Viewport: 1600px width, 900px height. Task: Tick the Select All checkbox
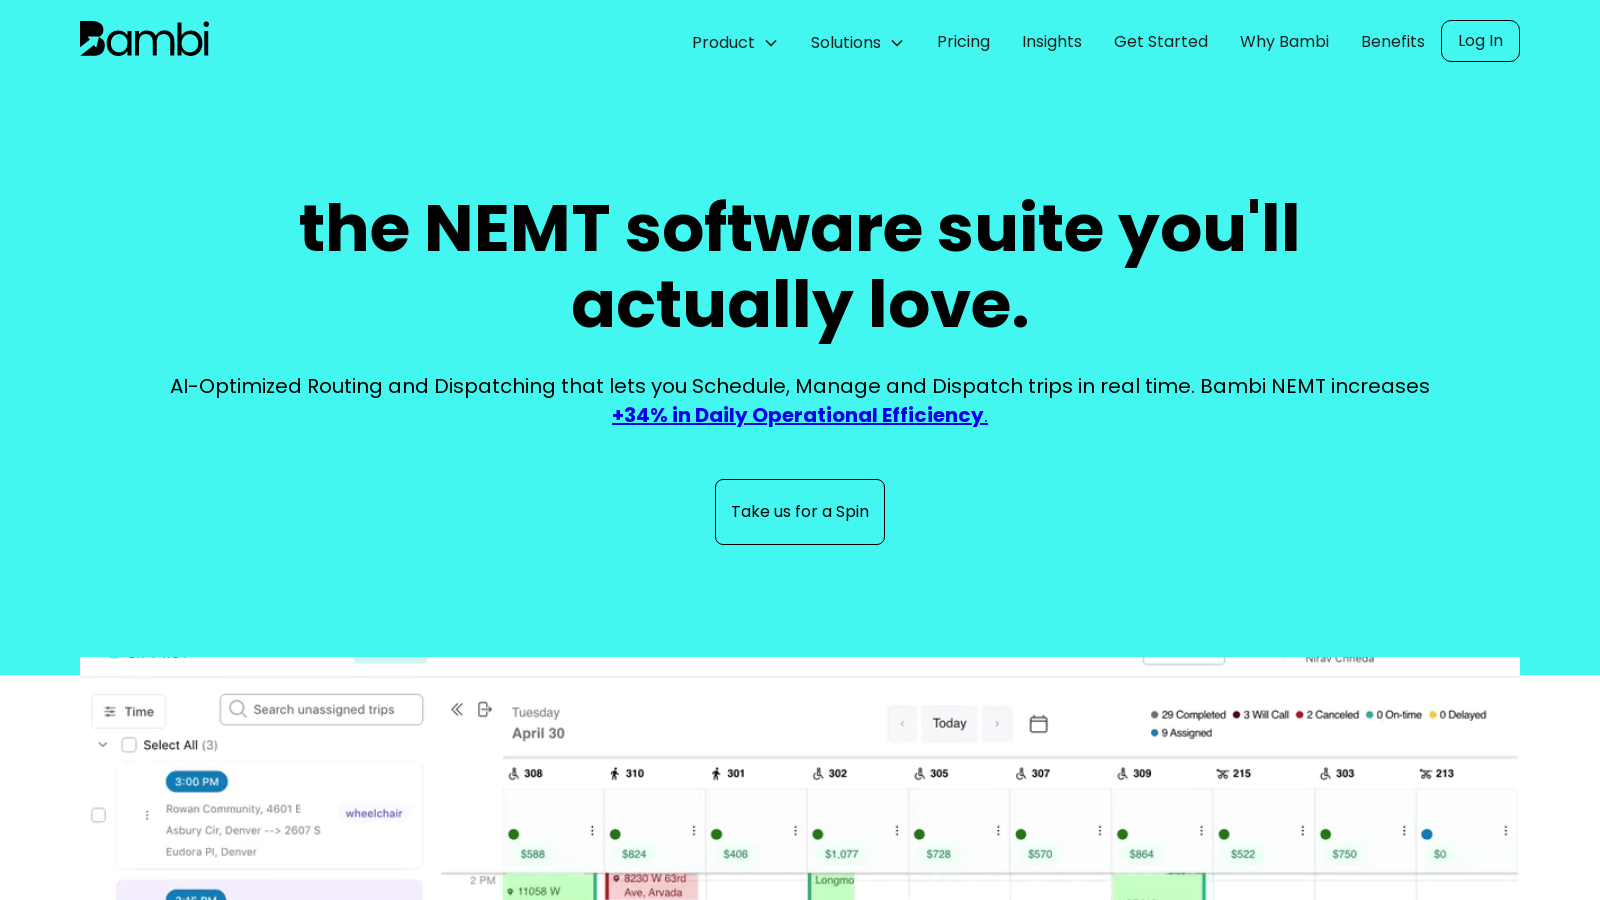tap(129, 745)
